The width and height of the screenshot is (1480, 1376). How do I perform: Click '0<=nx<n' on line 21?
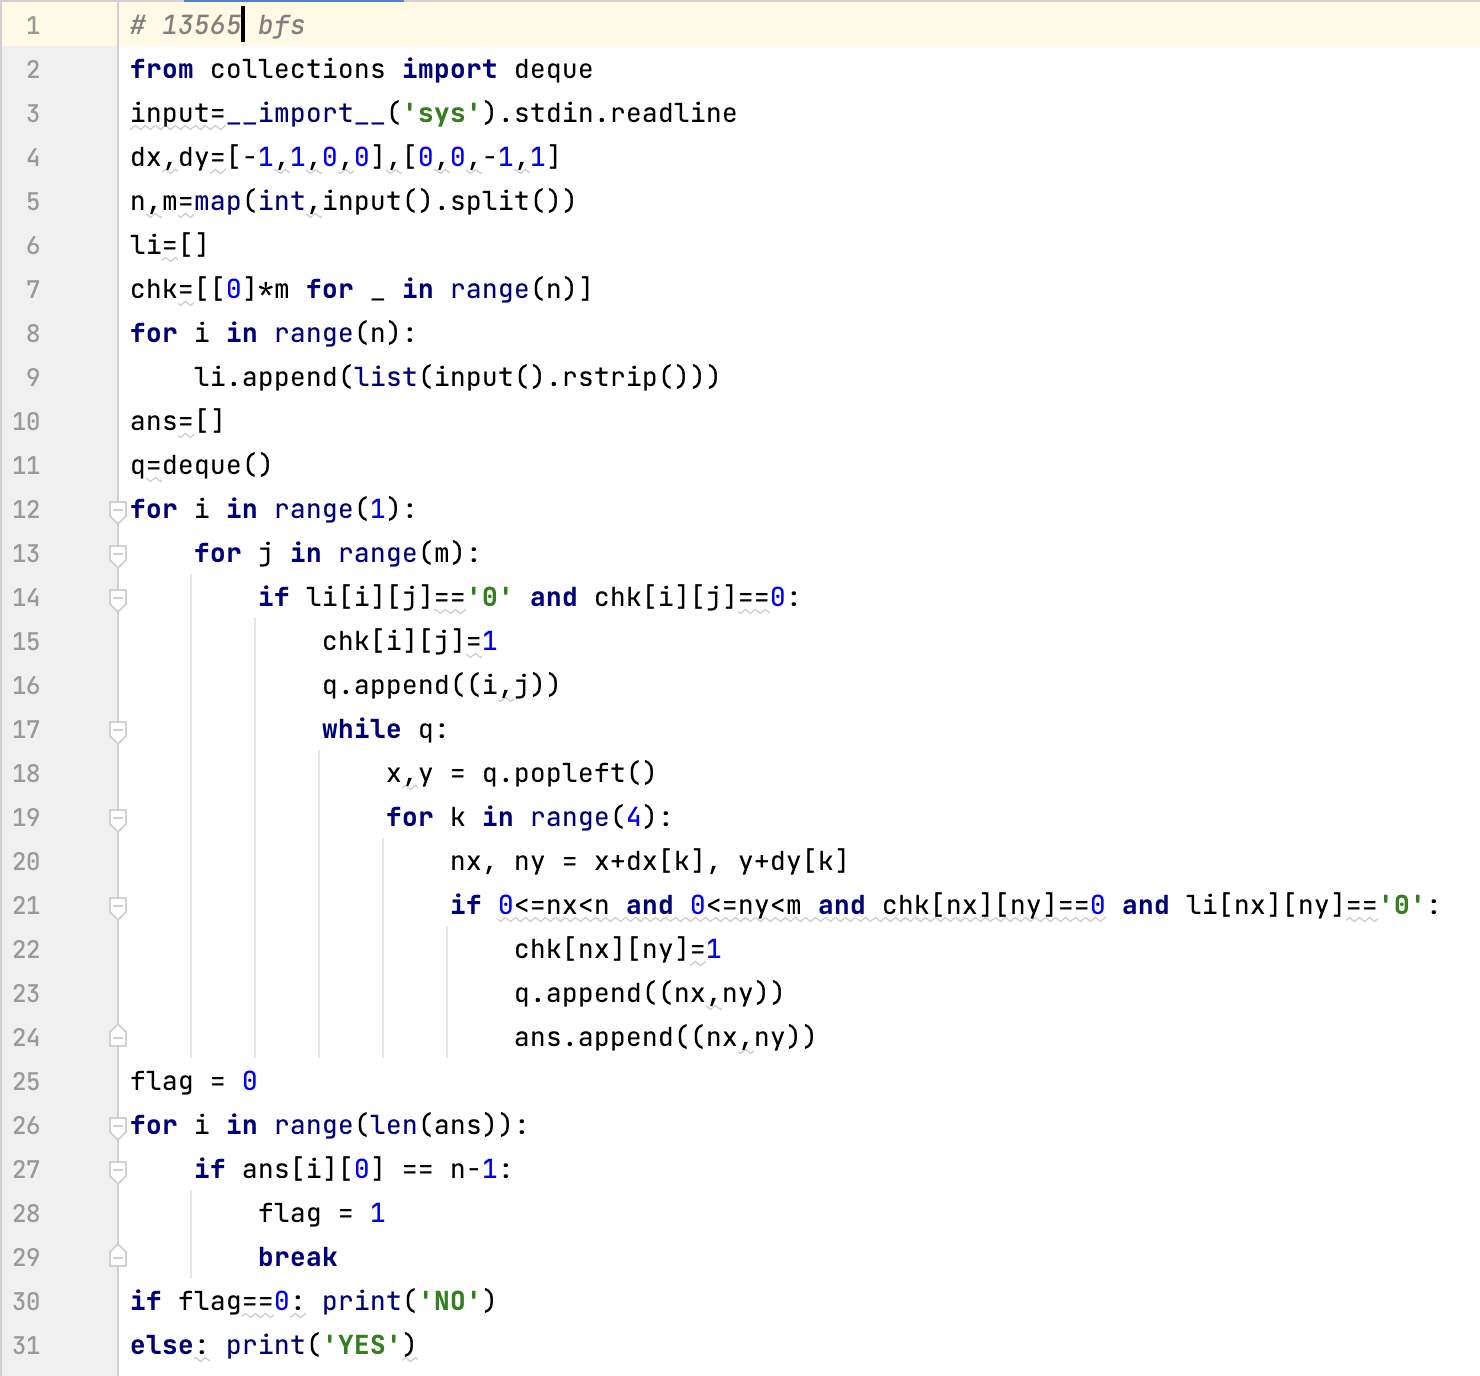[x=553, y=905]
